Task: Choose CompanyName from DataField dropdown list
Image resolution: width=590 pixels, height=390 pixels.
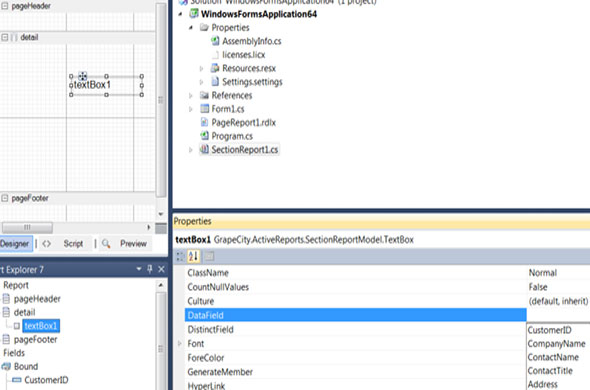Action: pyautogui.click(x=558, y=344)
